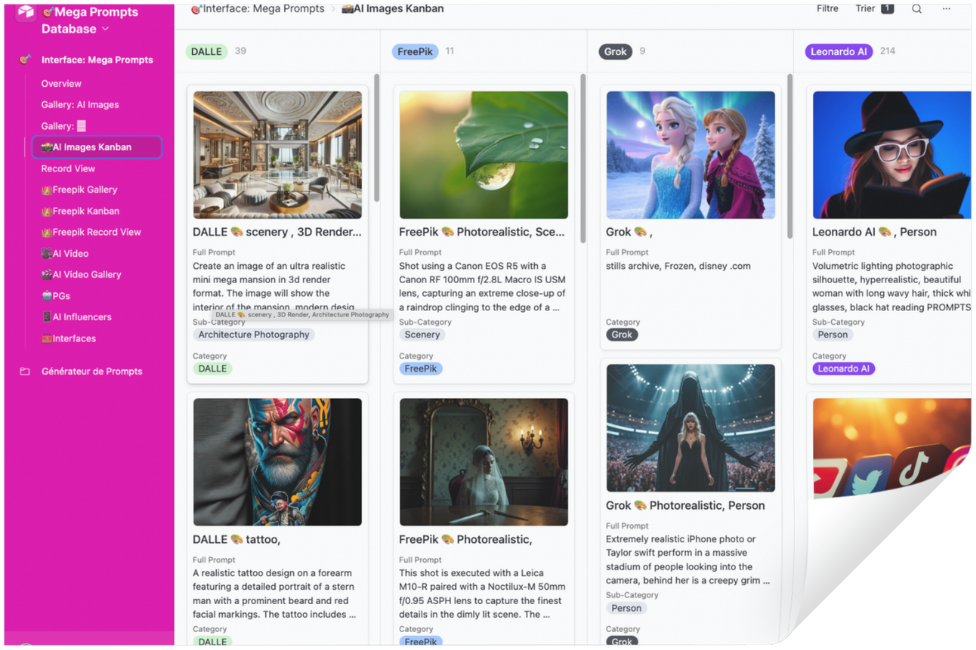Open the stadium concert thumbnail
The height and width of the screenshot is (650, 976).
[x=690, y=428]
